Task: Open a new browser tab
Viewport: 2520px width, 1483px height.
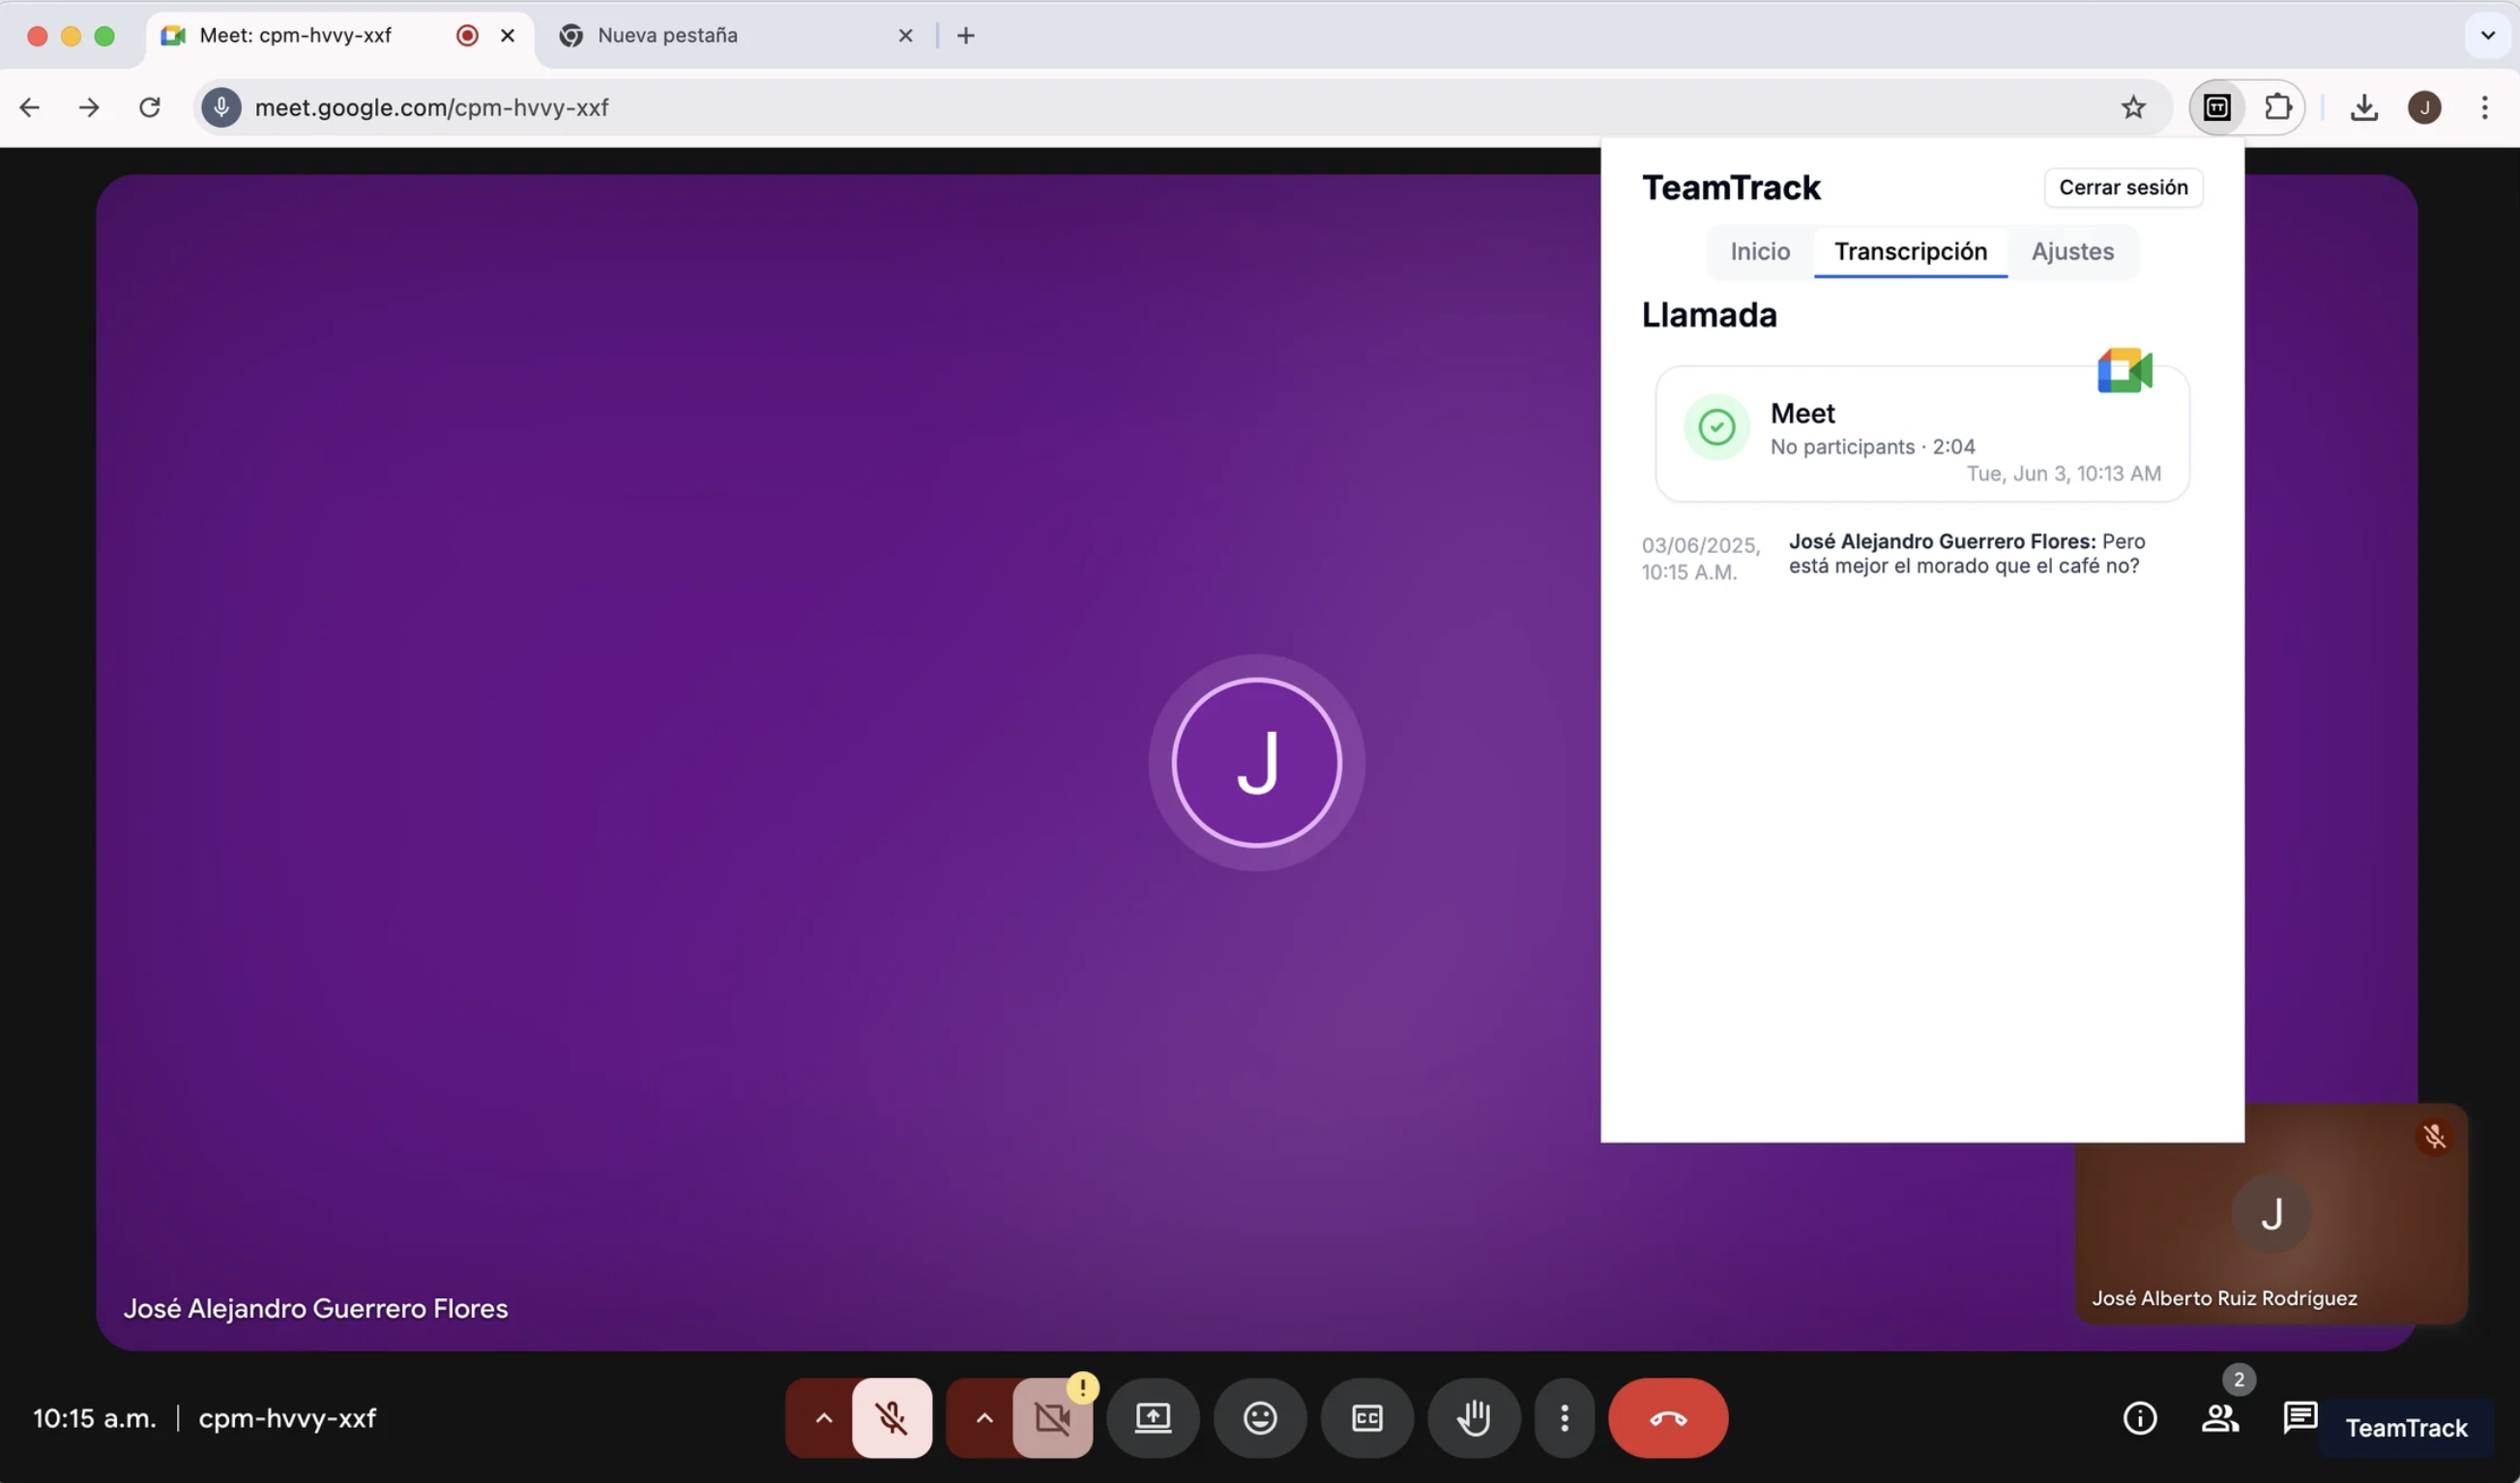Action: pos(965,36)
